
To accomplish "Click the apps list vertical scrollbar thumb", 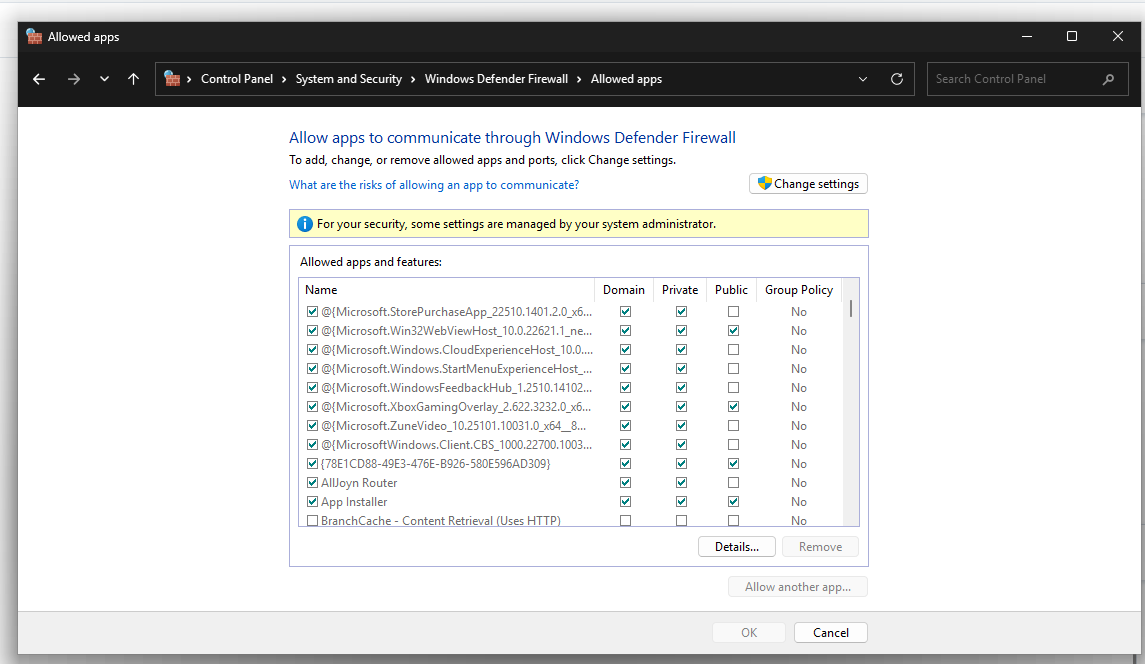I will coord(851,308).
